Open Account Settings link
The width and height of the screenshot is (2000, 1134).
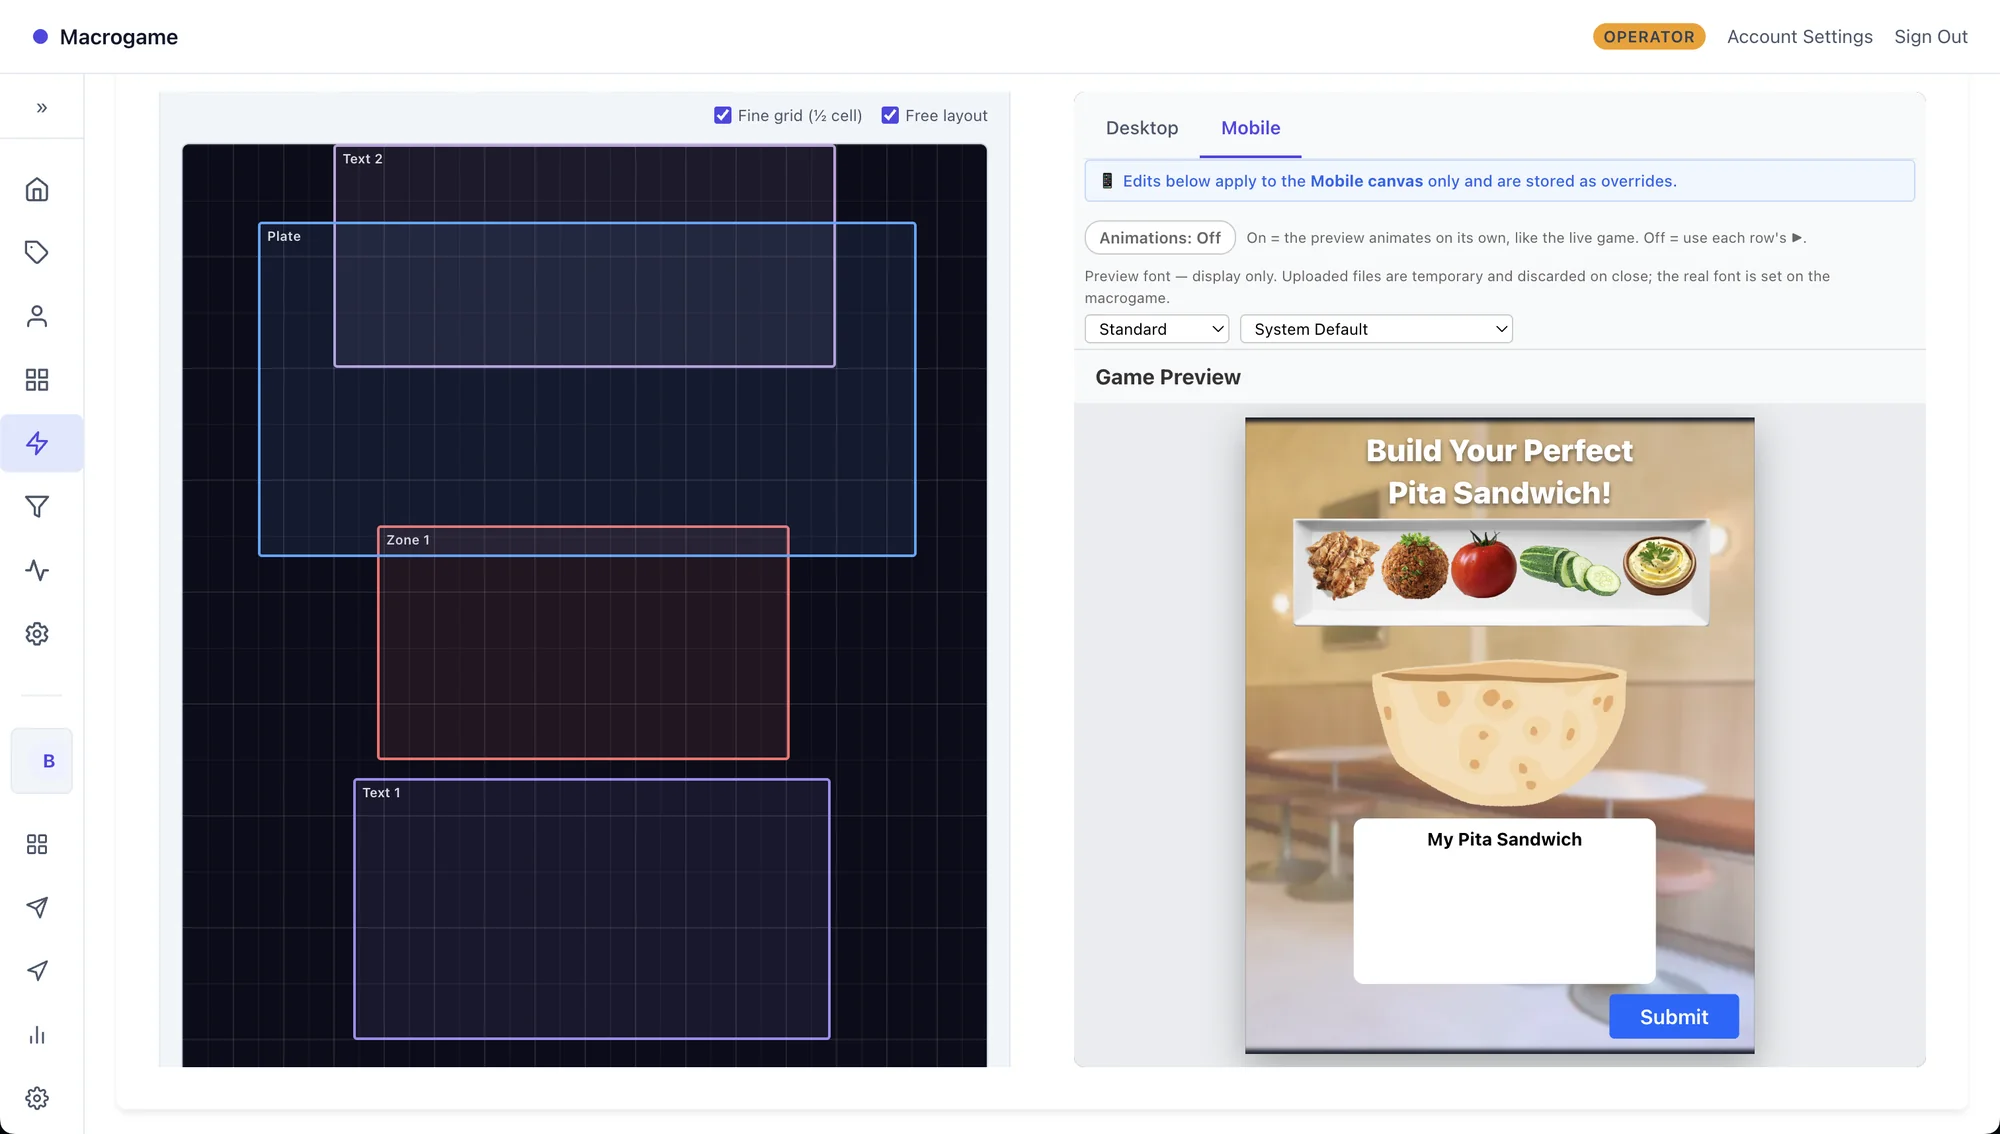click(x=1800, y=37)
